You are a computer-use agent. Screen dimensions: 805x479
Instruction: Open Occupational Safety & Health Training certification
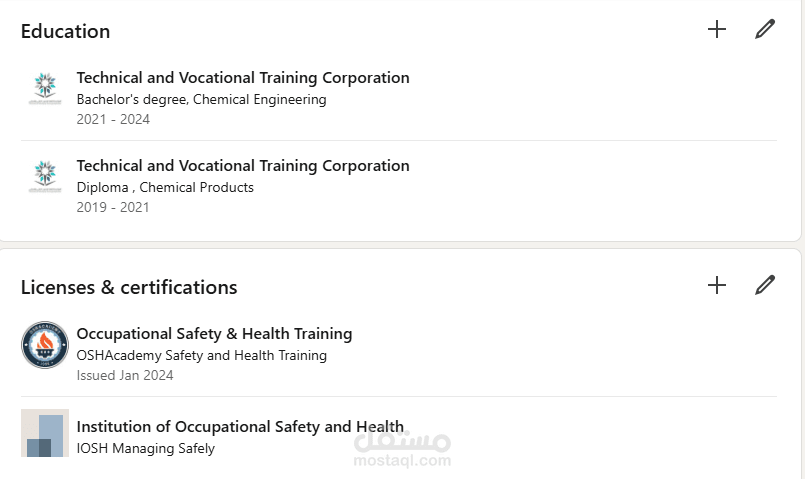214,334
